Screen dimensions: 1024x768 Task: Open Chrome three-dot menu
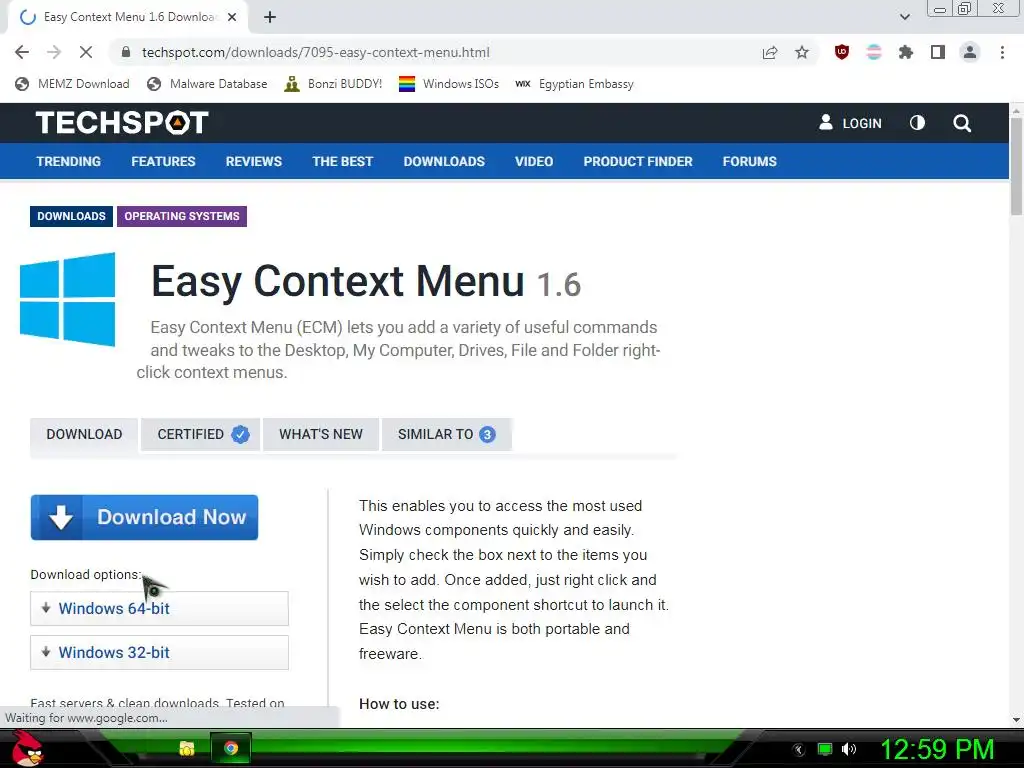coord(1002,52)
